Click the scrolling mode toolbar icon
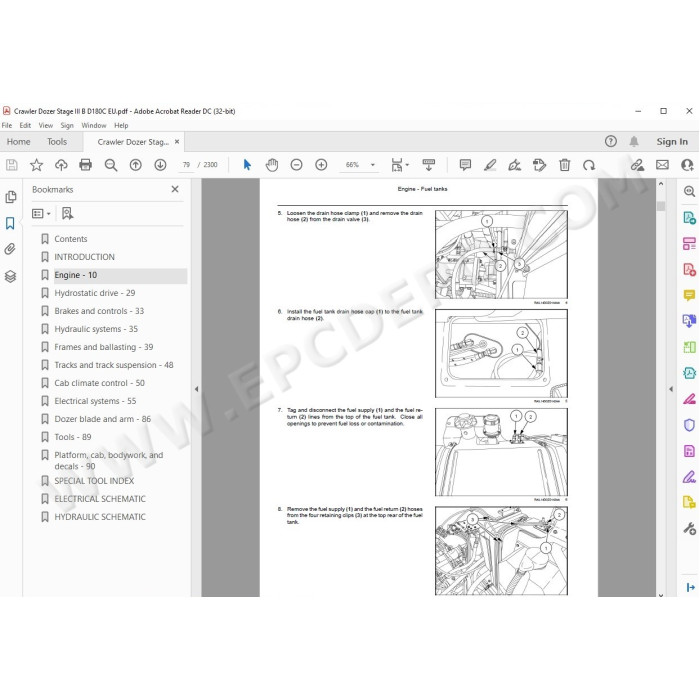Screen dimensions: 700x700 coord(429,165)
